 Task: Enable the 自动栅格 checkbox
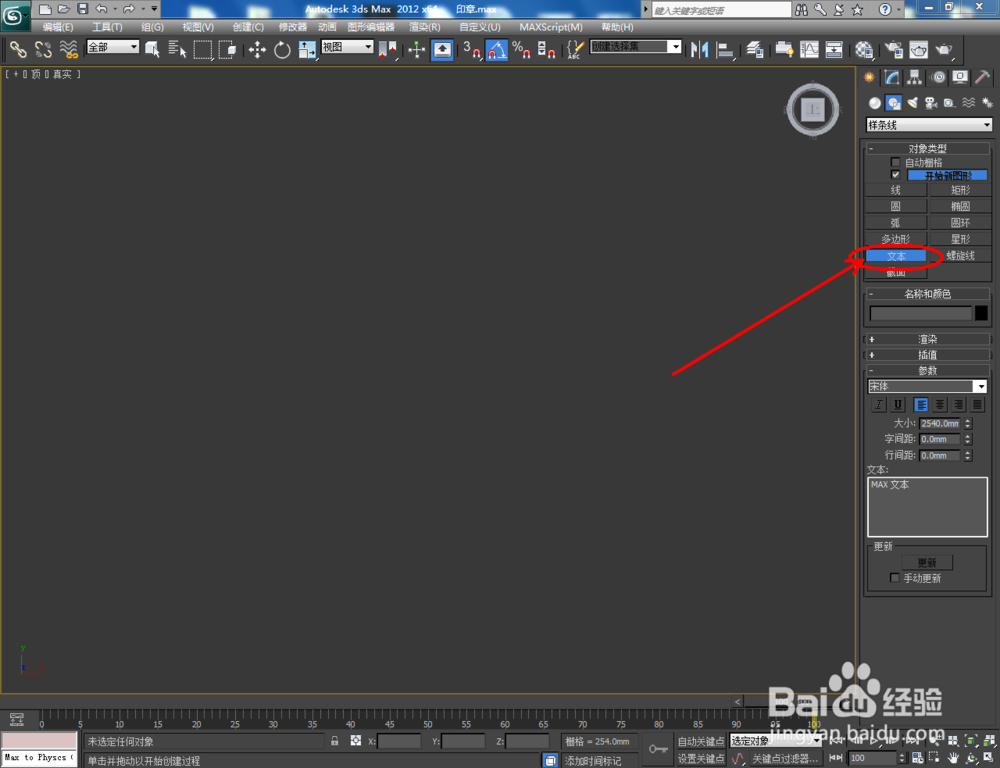tap(895, 162)
